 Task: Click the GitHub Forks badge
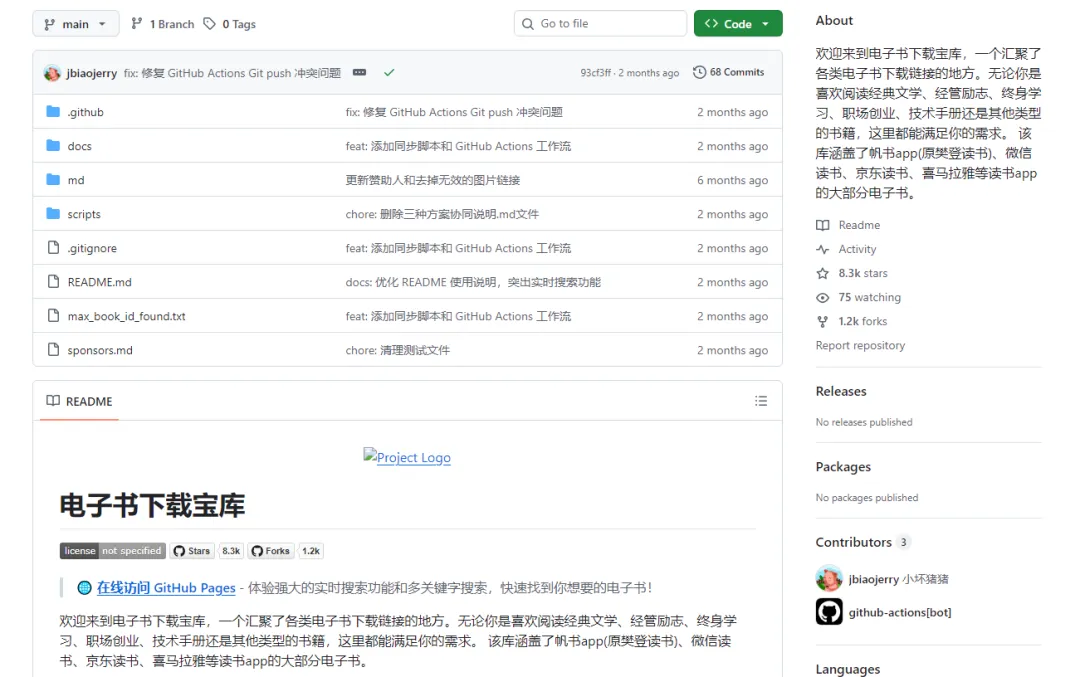tap(271, 551)
